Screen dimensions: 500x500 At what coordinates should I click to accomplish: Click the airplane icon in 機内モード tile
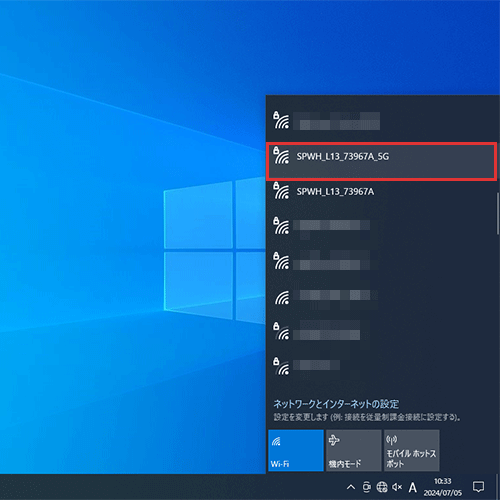pyautogui.click(x=334, y=441)
